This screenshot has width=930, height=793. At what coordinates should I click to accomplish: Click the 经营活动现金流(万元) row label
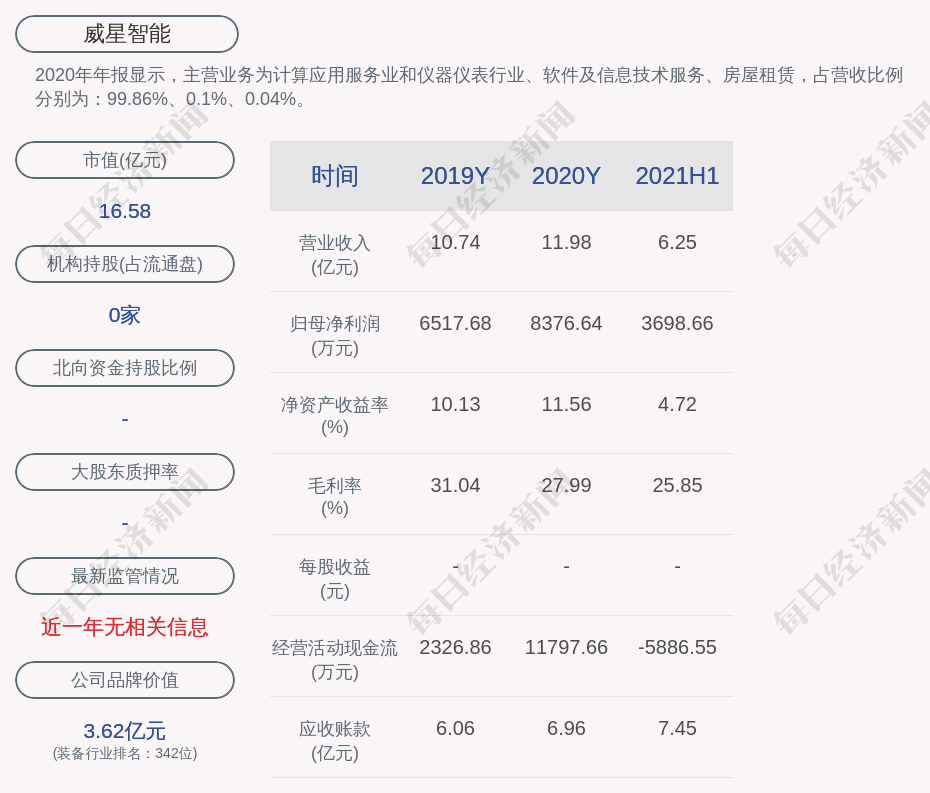pos(335,660)
